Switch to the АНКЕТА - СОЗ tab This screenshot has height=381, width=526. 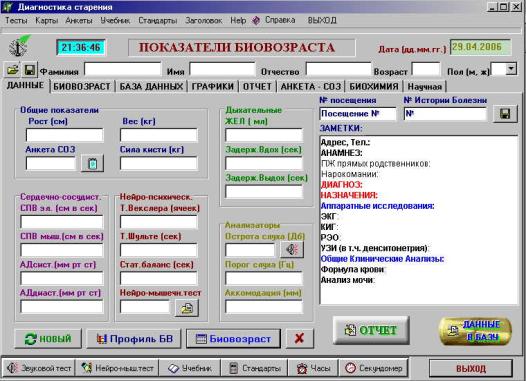tap(311, 87)
